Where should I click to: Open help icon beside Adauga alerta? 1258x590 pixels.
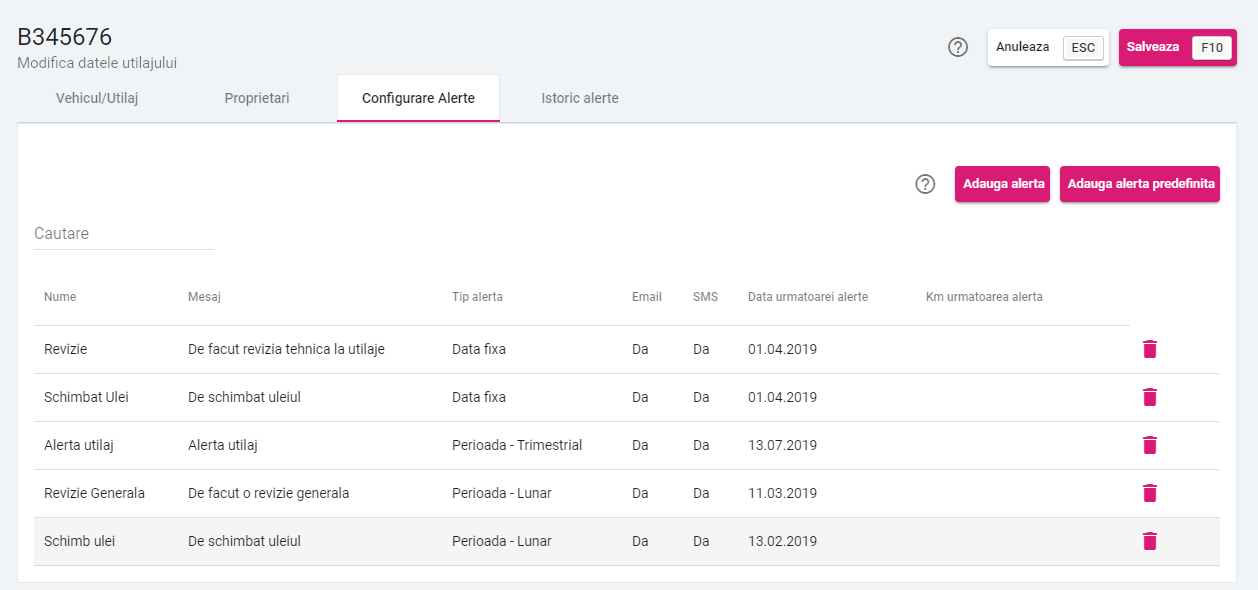(926, 184)
